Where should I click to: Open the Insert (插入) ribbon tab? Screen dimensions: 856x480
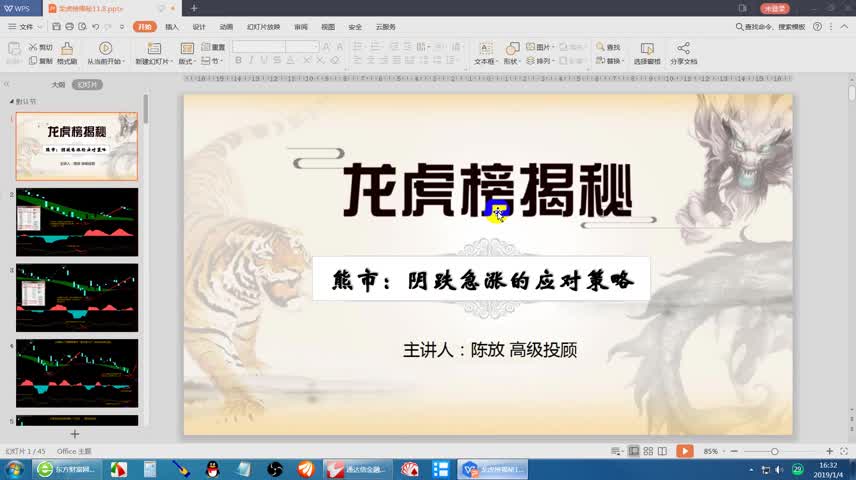(172, 27)
